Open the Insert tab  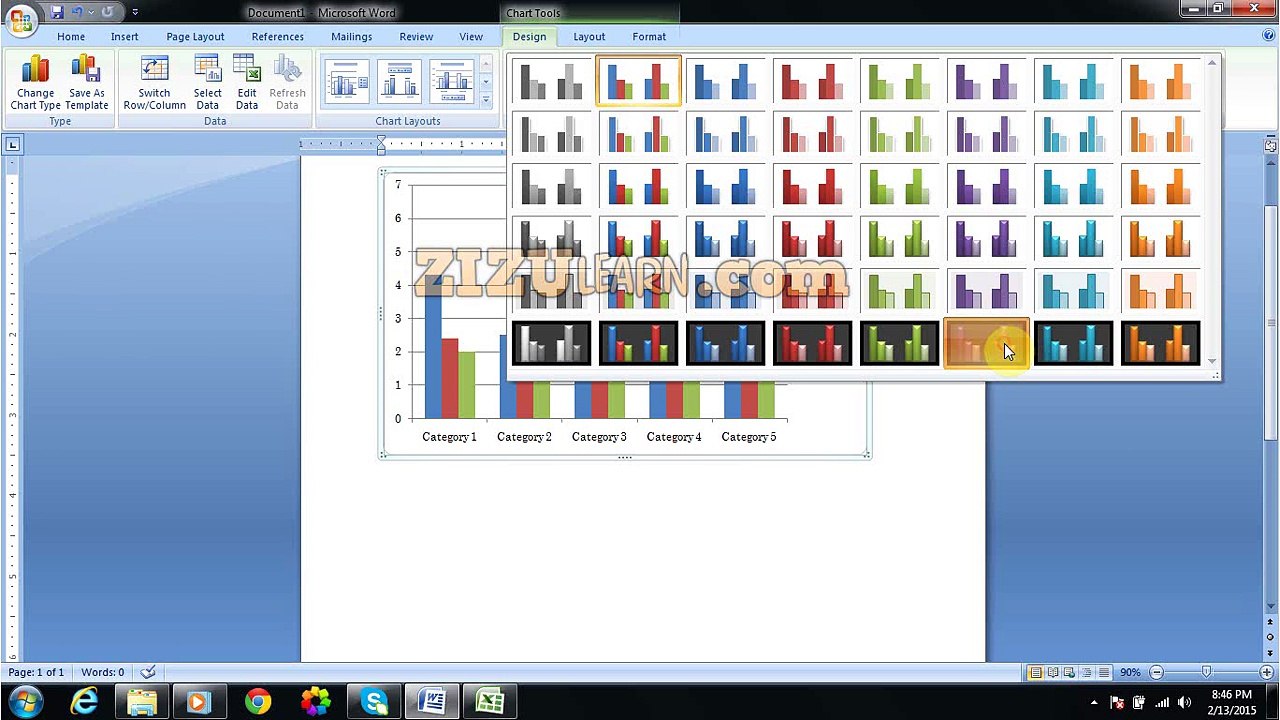coord(125,36)
